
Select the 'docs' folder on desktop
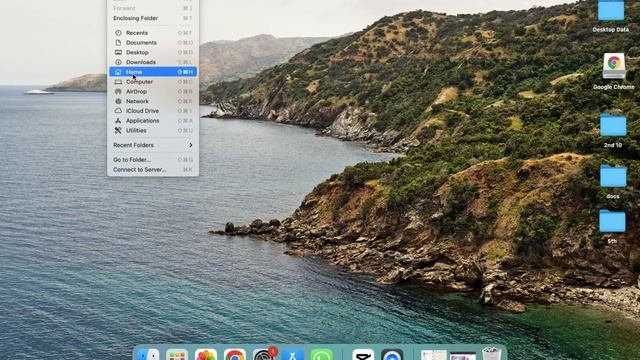tap(613, 182)
